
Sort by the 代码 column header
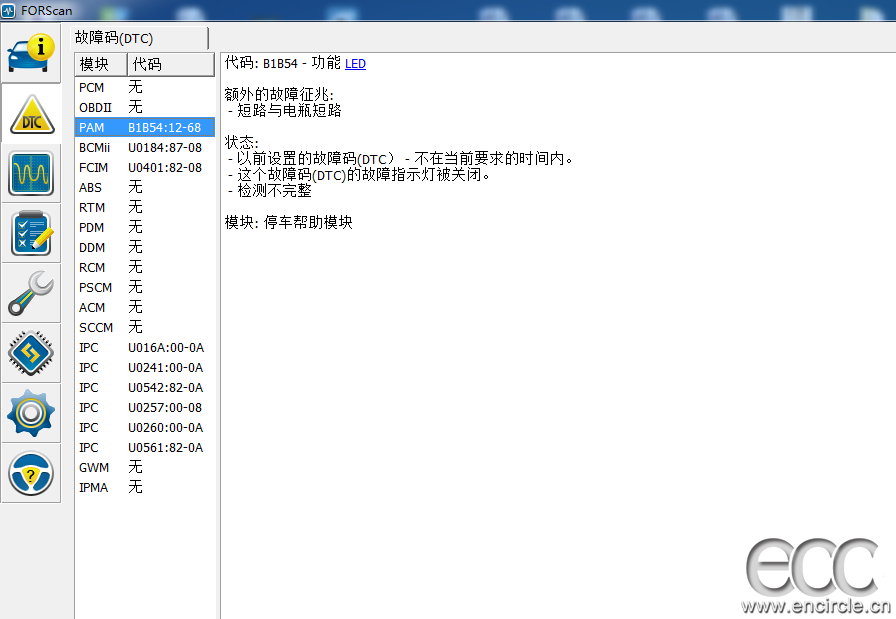[x=170, y=64]
